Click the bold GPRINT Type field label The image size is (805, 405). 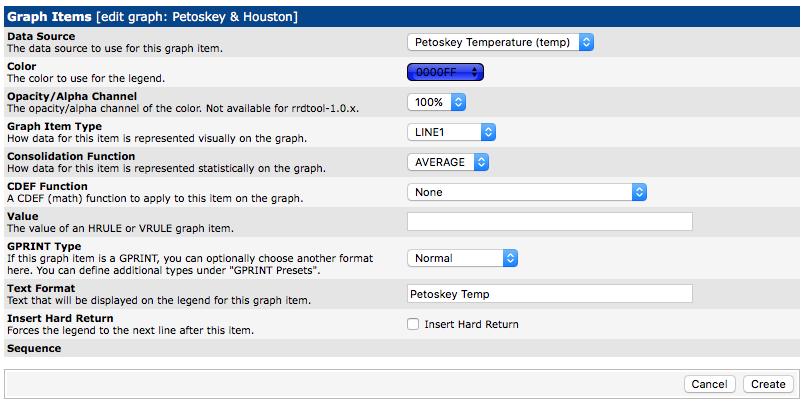pos(44,245)
